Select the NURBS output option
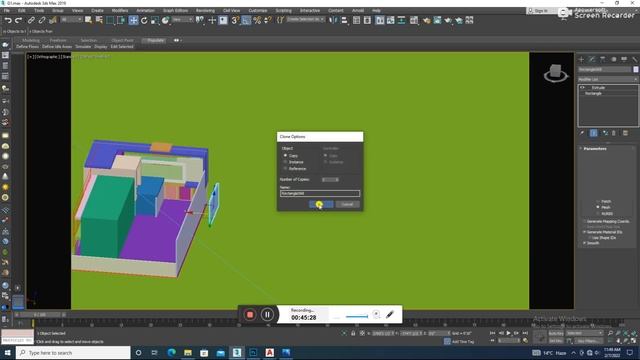The height and width of the screenshot is (360, 640). [x=604, y=213]
